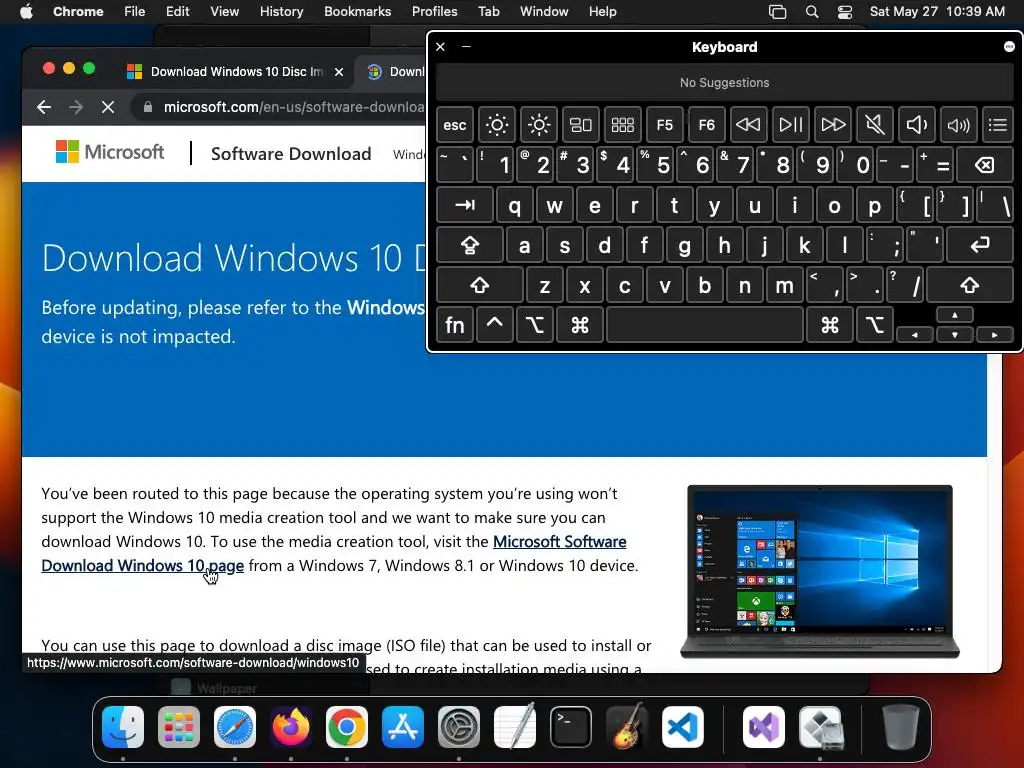Toggle the left shift key
The width and height of the screenshot is (1024, 768).
tap(480, 285)
